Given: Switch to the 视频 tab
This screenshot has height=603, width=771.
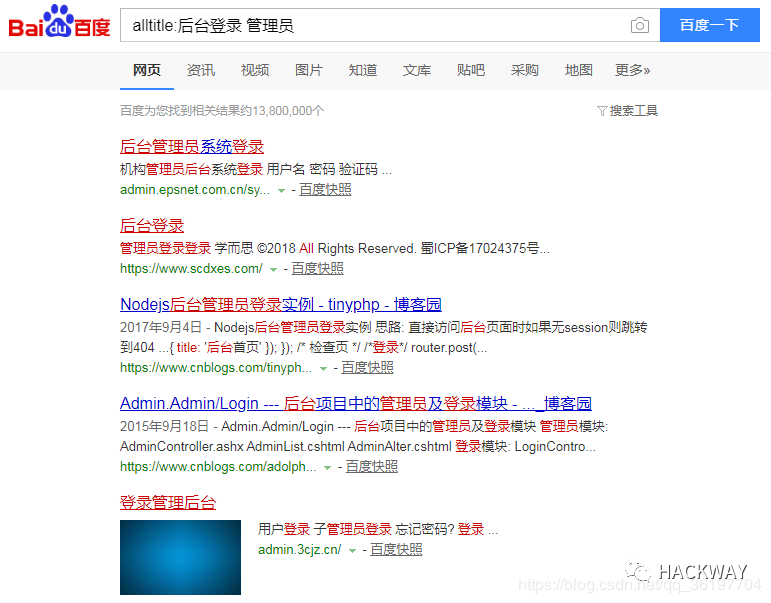Looking at the screenshot, I should click(x=255, y=70).
